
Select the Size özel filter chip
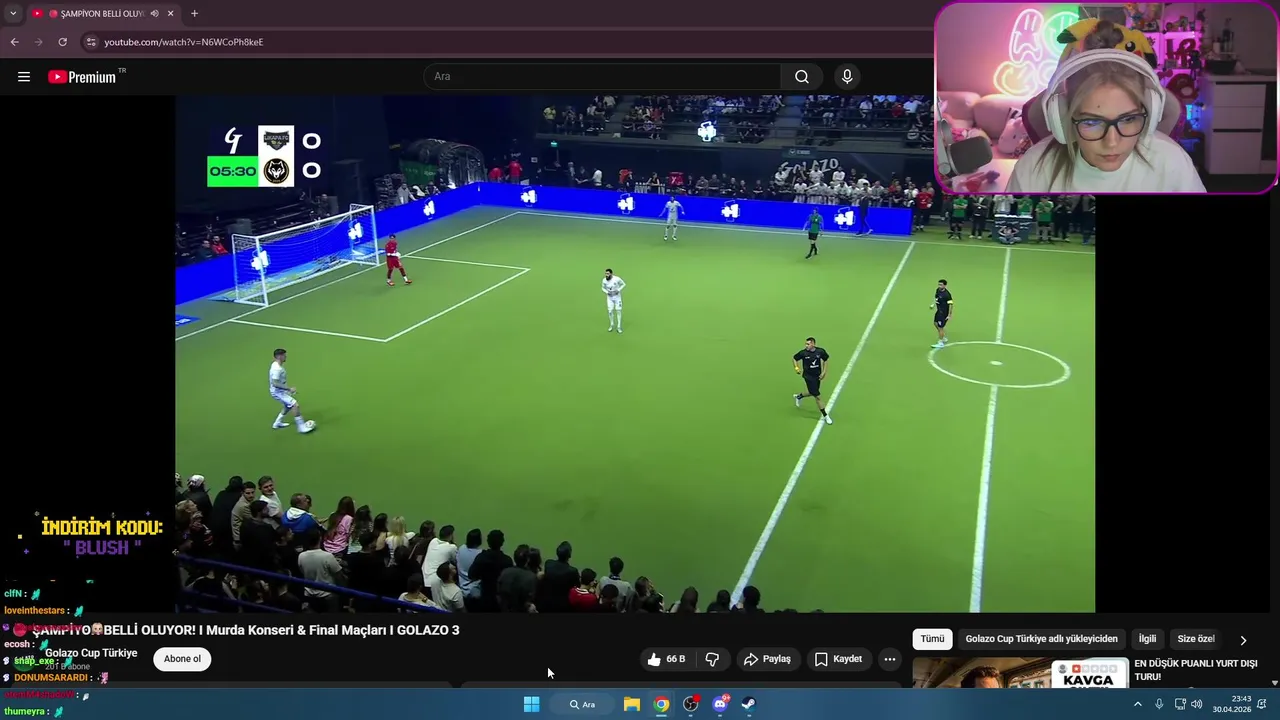click(x=1196, y=639)
